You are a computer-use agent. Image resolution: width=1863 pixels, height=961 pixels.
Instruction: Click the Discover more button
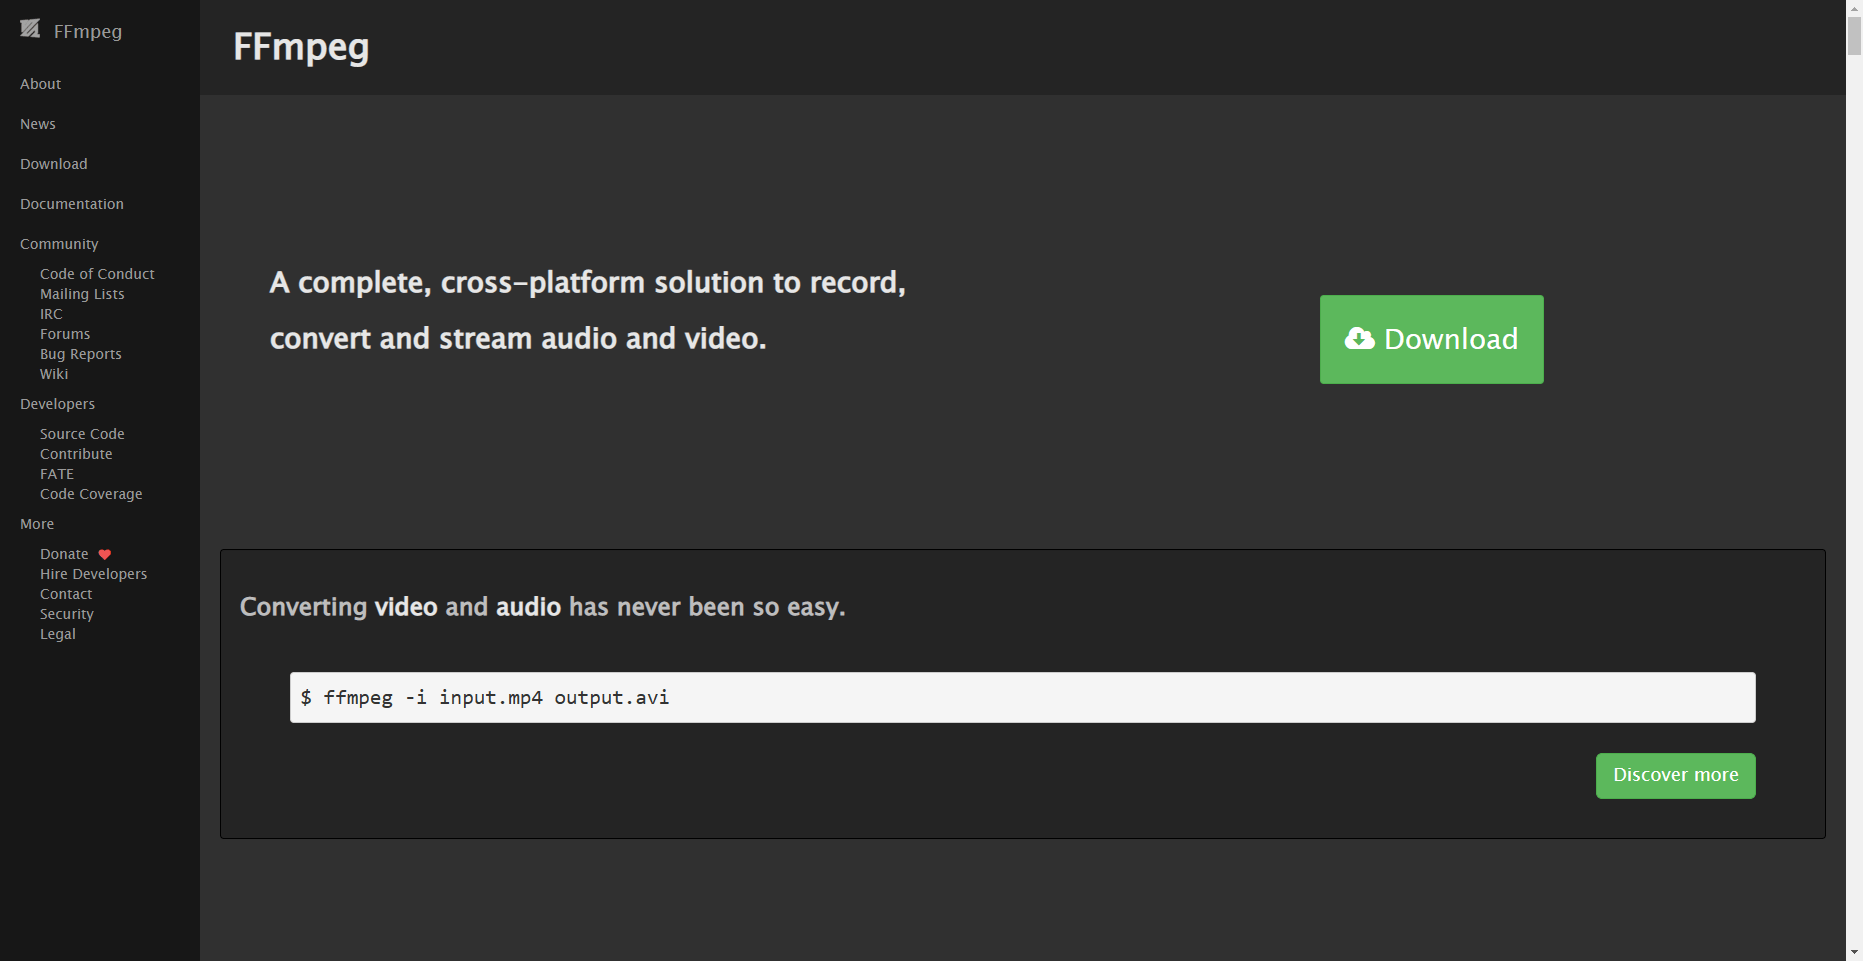click(x=1675, y=775)
